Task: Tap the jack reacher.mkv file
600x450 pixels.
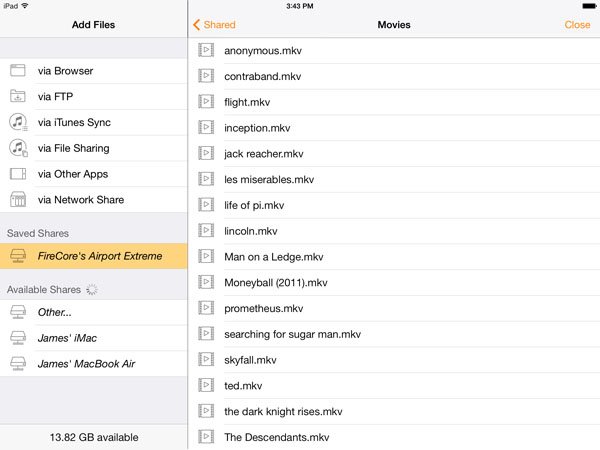Action: pos(394,153)
